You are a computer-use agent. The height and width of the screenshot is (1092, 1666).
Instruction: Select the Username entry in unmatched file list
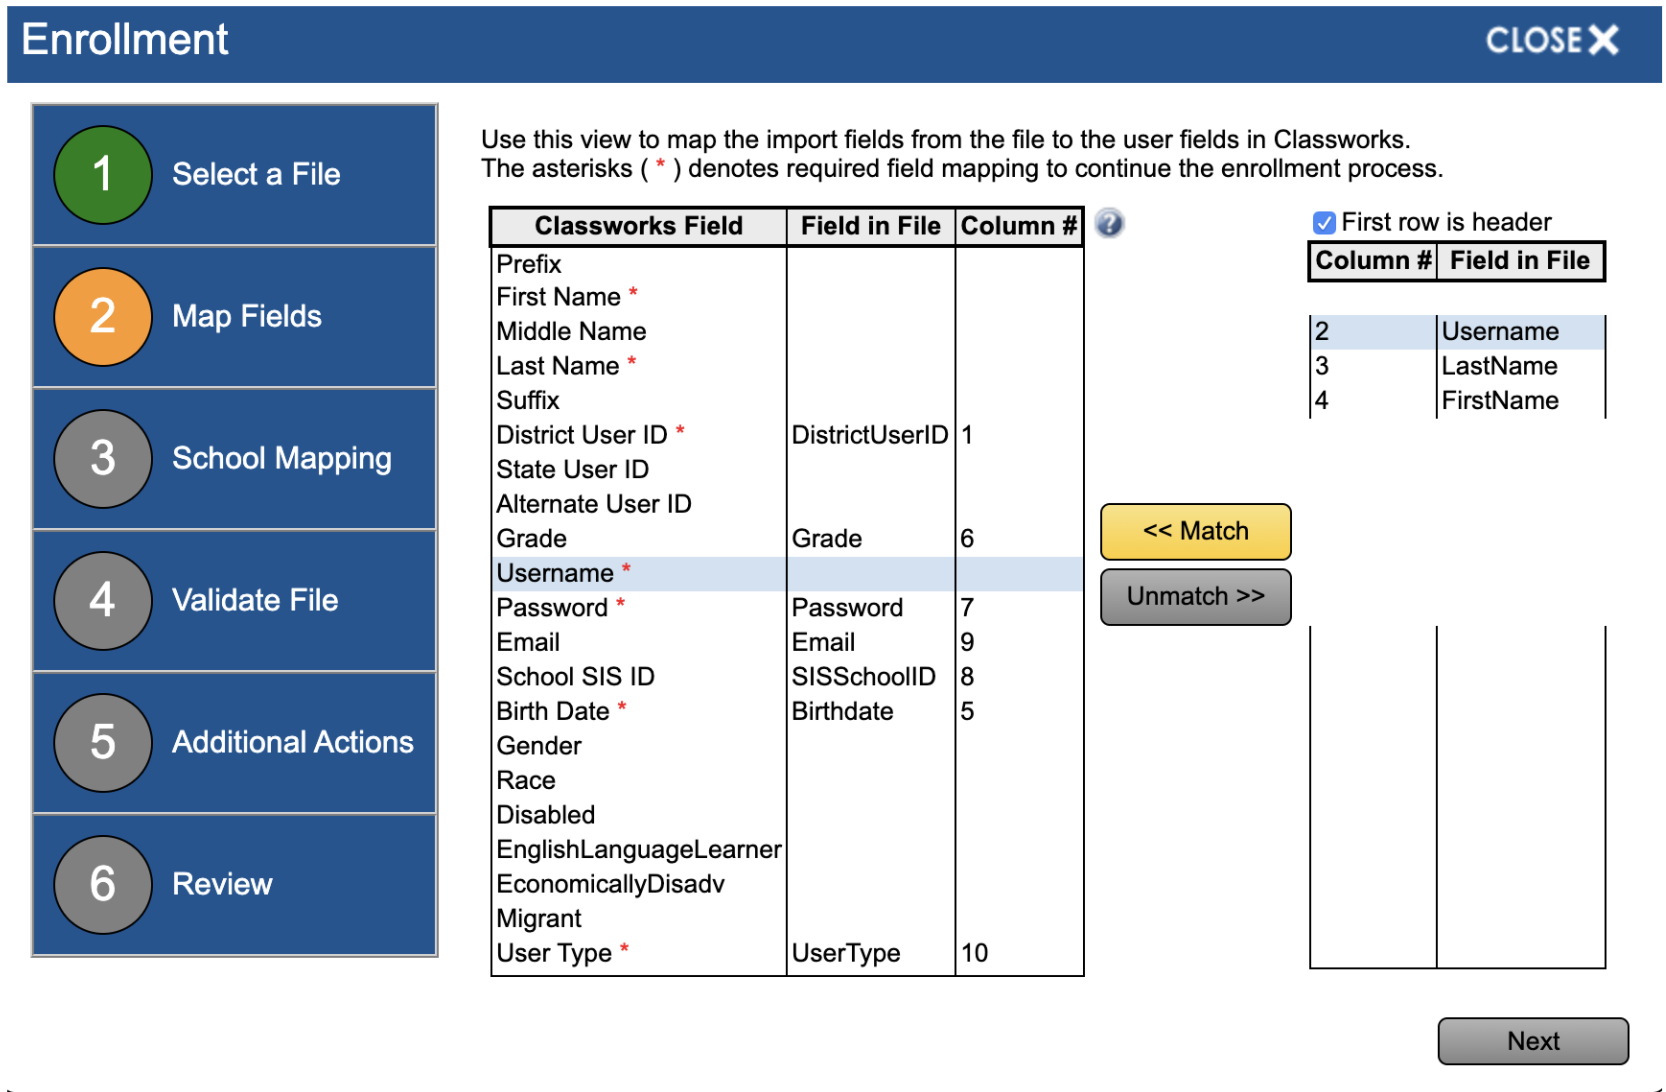(1458, 332)
